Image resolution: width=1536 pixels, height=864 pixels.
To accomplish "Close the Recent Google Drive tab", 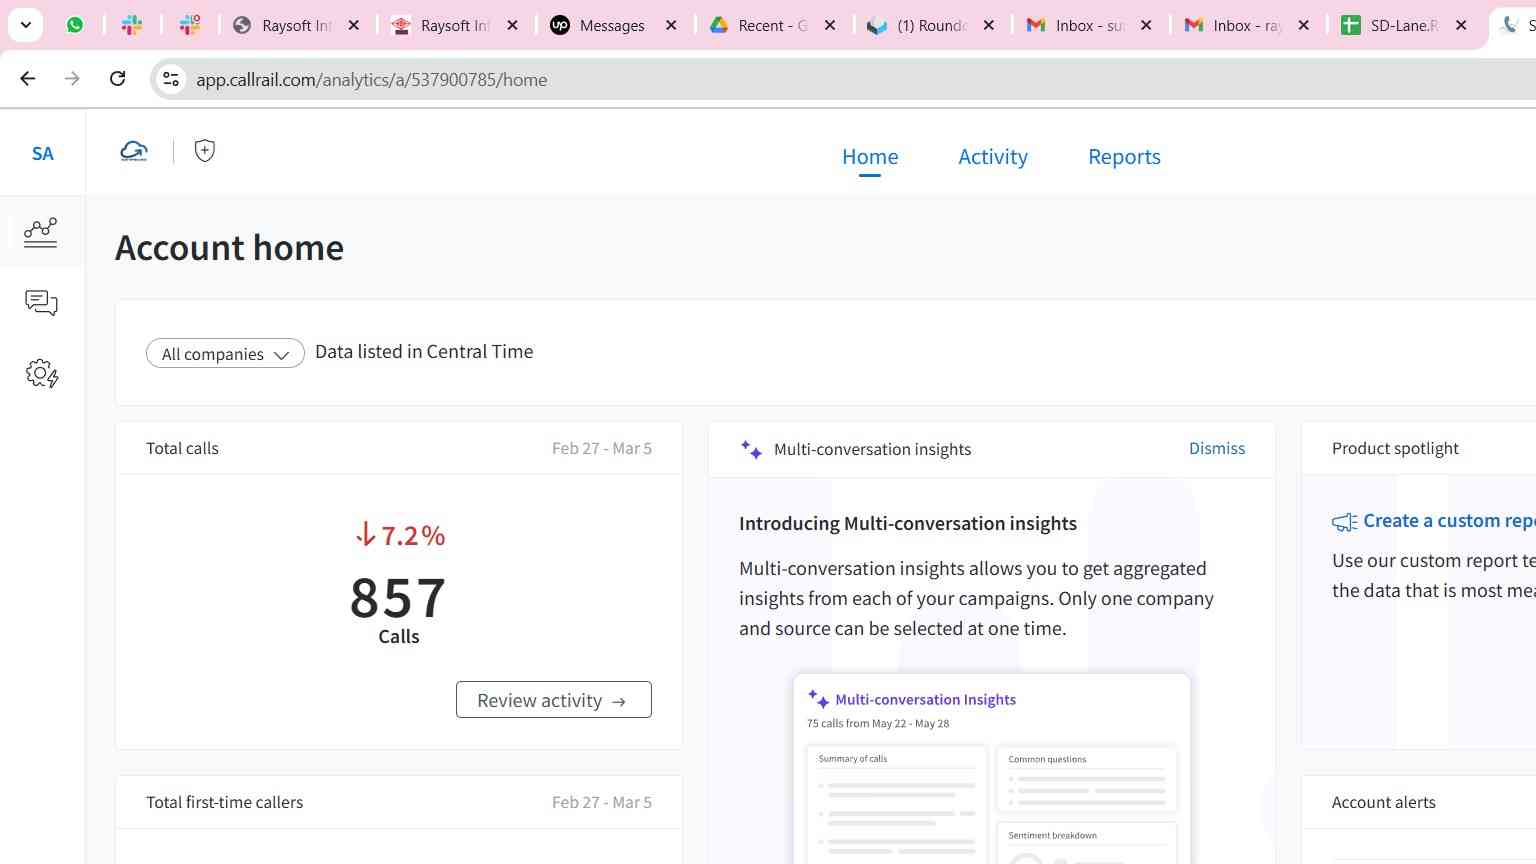I will [x=830, y=25].
